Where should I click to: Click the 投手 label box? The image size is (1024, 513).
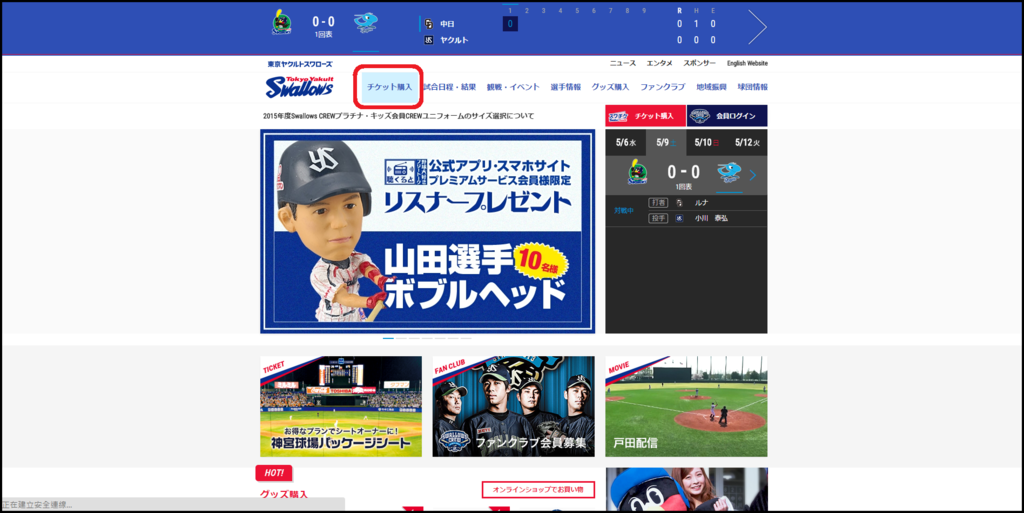pyautogui.click(x=658, y=219)
